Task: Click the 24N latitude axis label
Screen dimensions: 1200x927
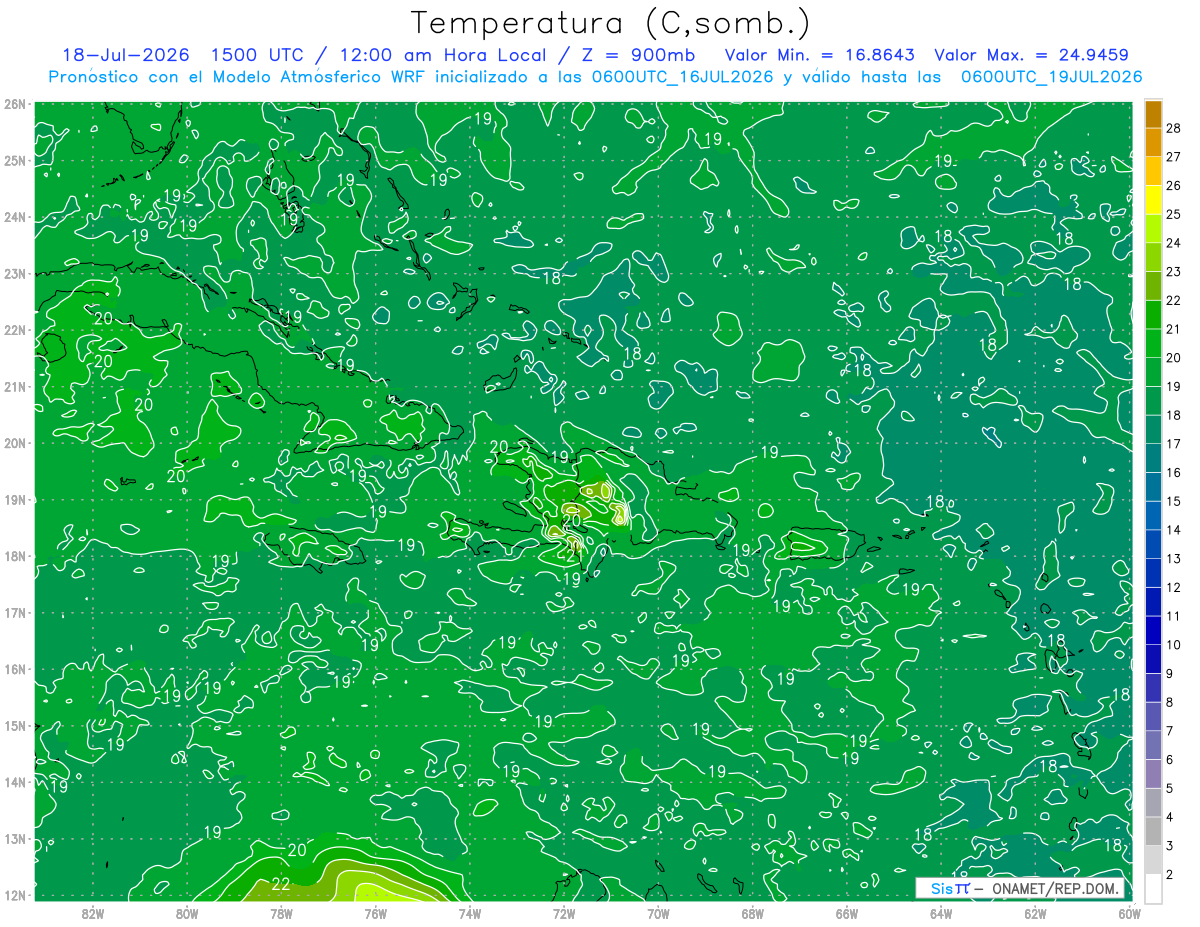Action: coord(14,217)
